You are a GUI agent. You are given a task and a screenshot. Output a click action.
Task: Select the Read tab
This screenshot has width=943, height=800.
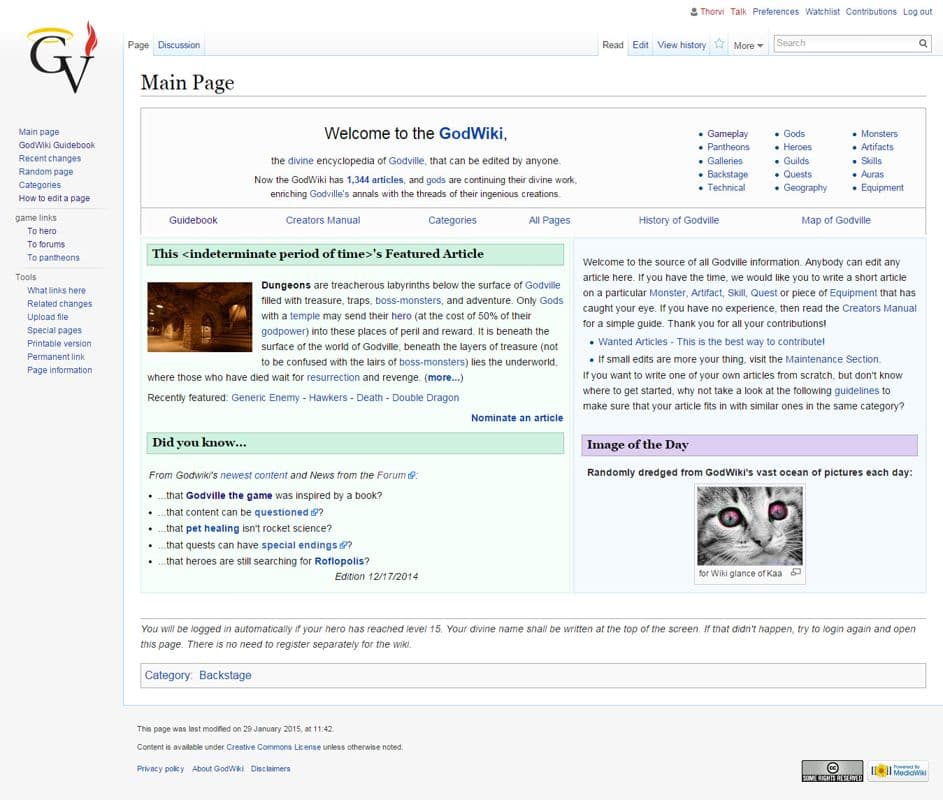click(613, 45)
